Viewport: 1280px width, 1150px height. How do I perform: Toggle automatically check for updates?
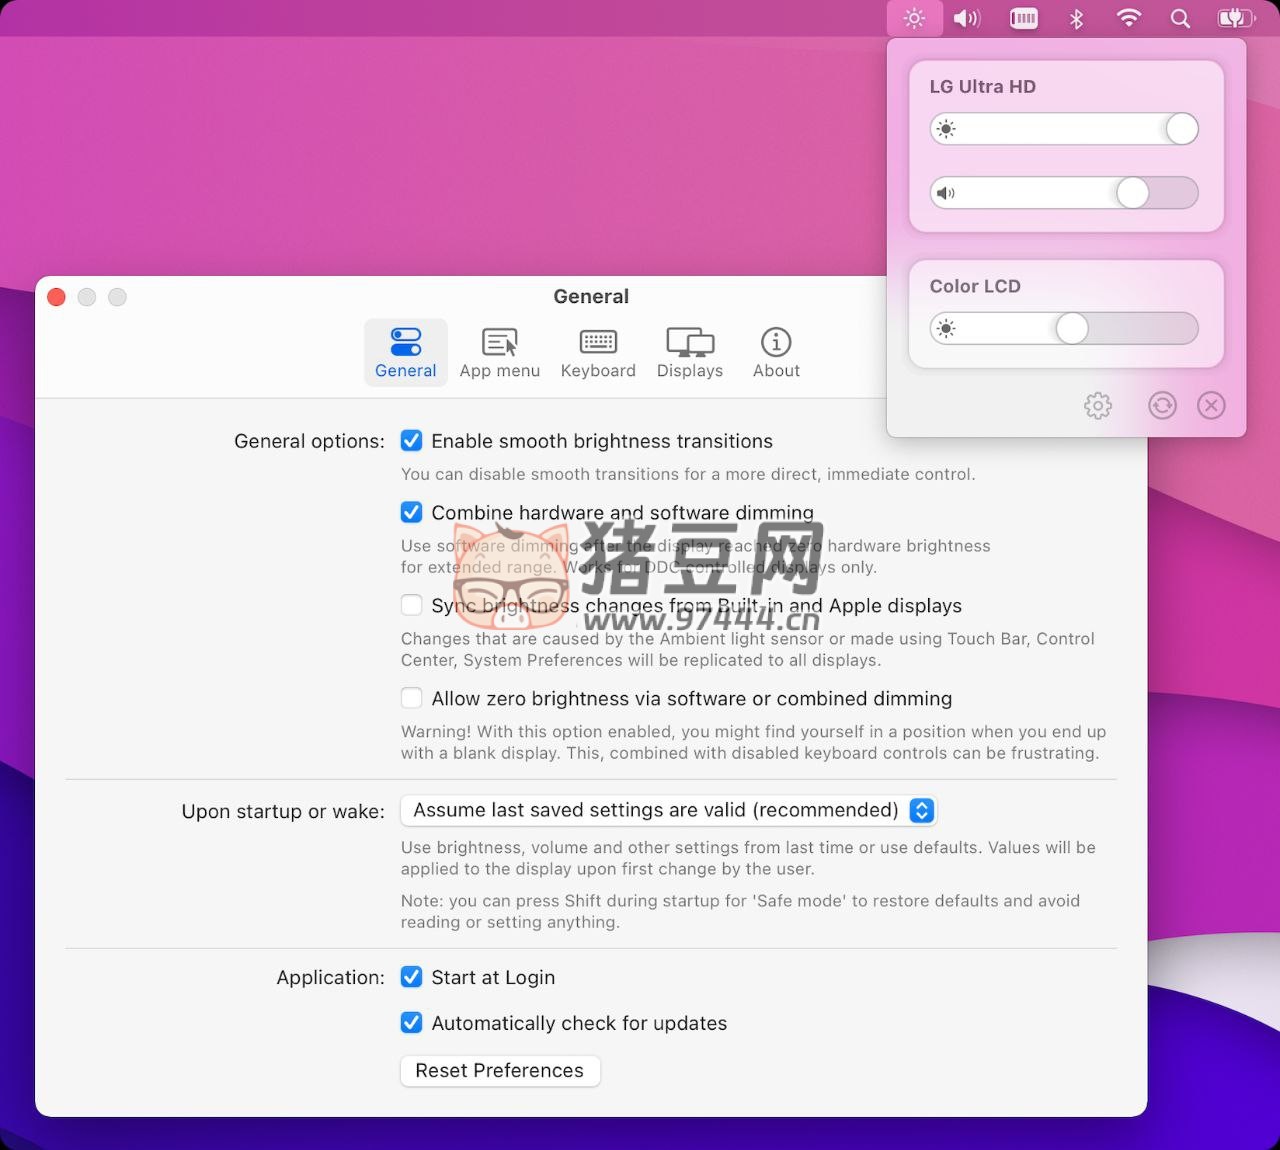pyautogui.click(x=411, y=1023)
